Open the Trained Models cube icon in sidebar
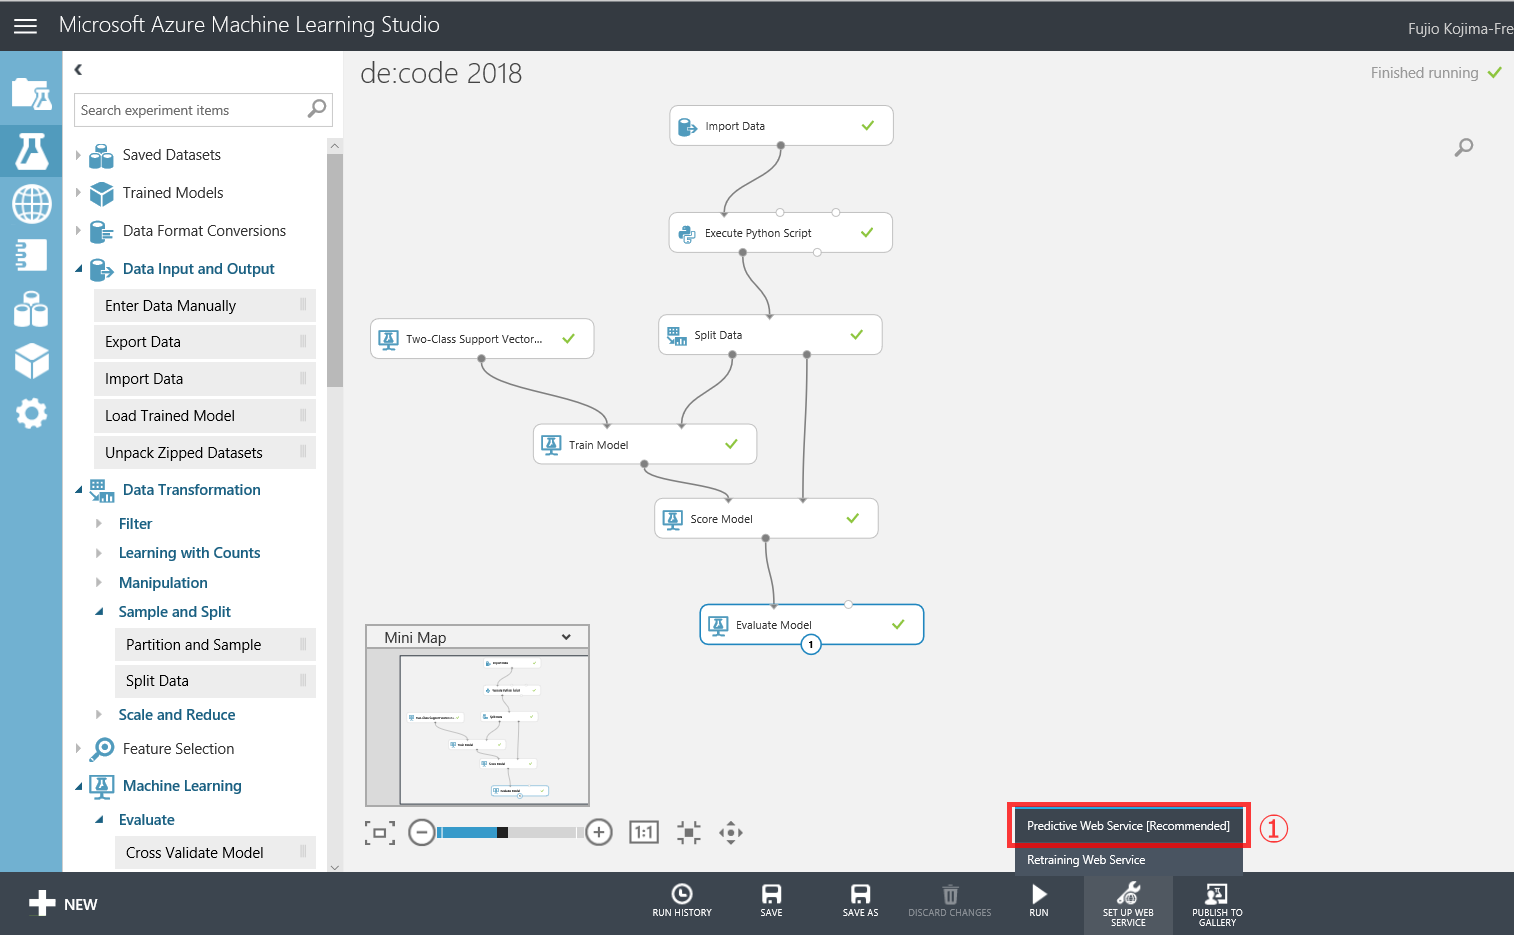1514x935 pixels. [31, 361]
